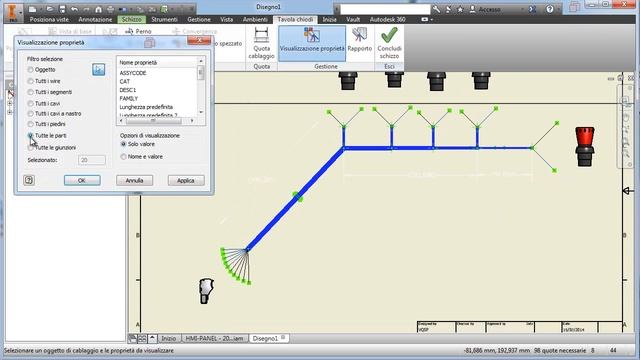
Task: Switch to the Schizzo ribbon tab
Action: point(131,19)
